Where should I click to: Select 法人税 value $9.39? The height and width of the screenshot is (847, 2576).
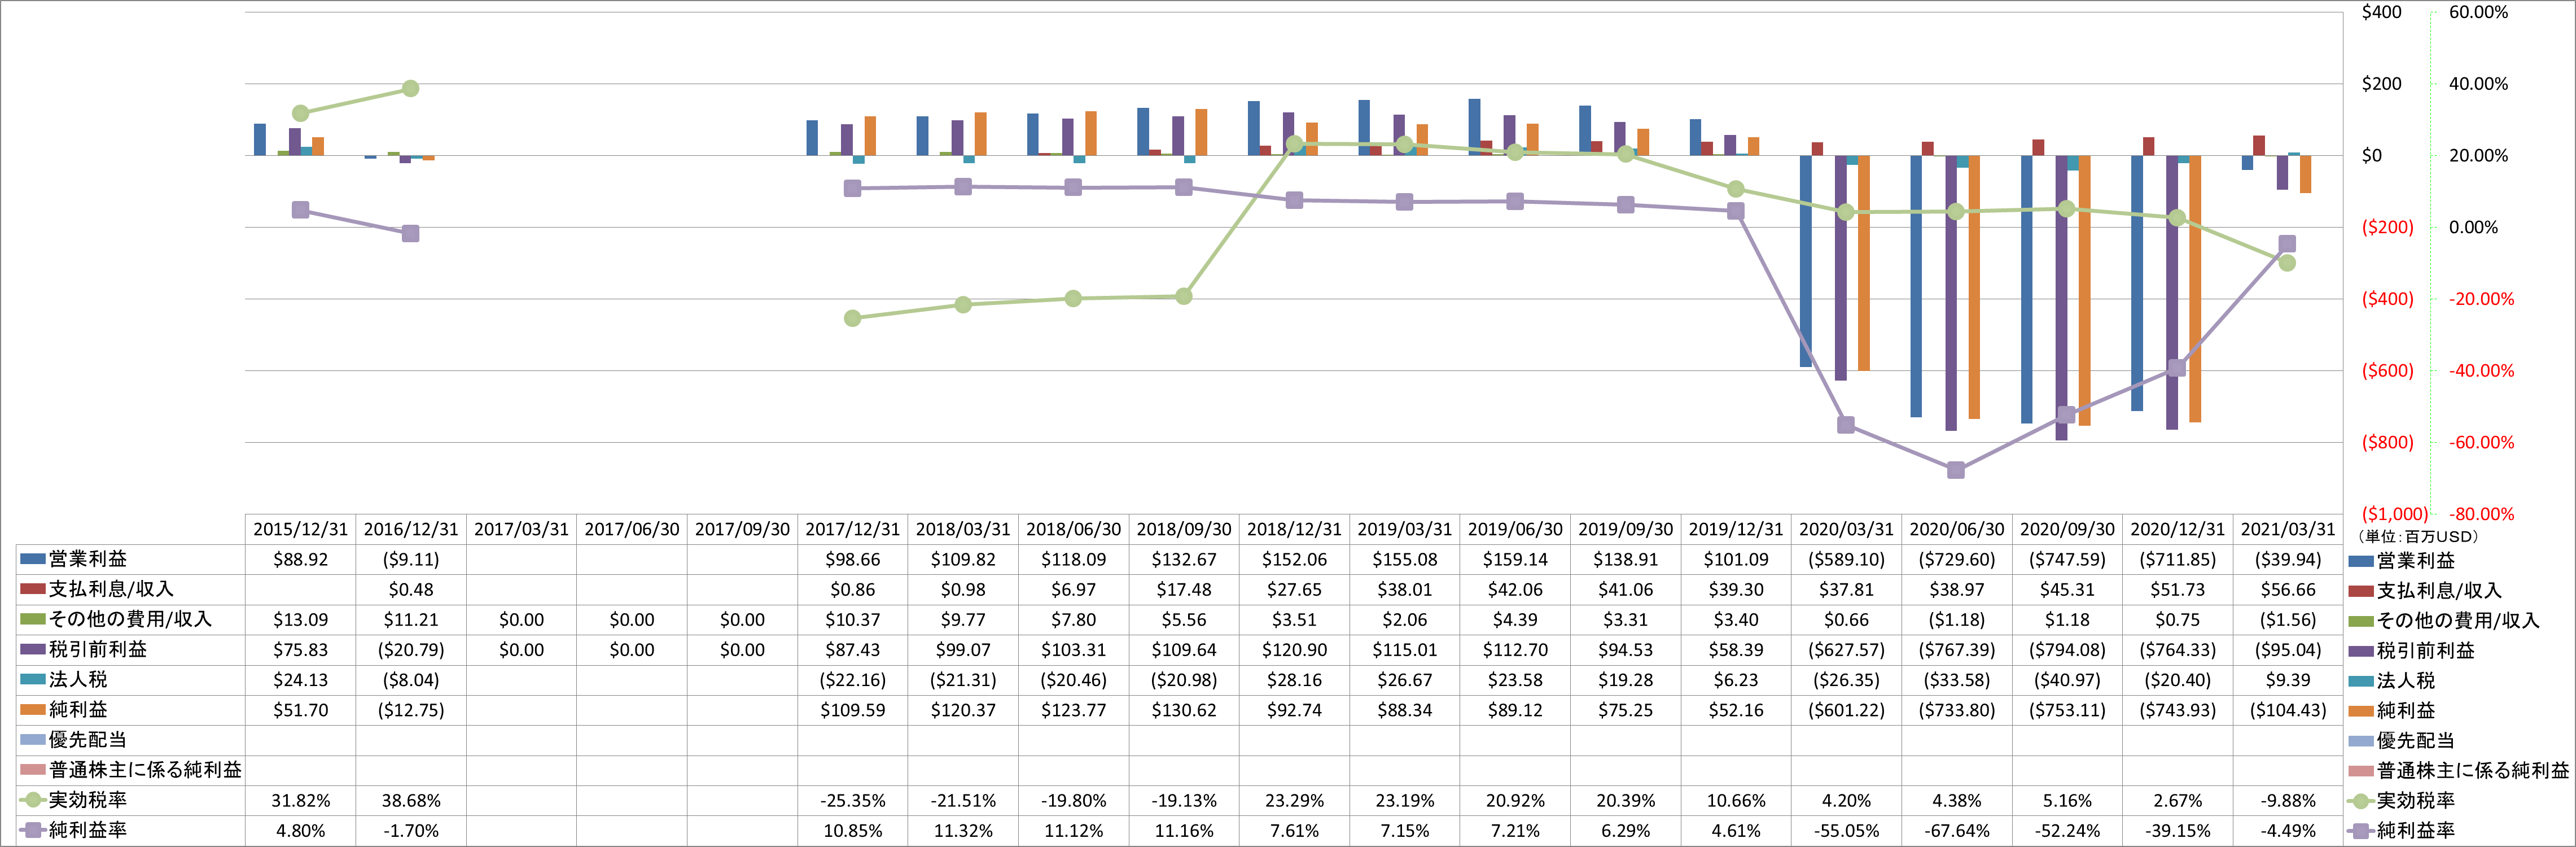click(2288, 680)
